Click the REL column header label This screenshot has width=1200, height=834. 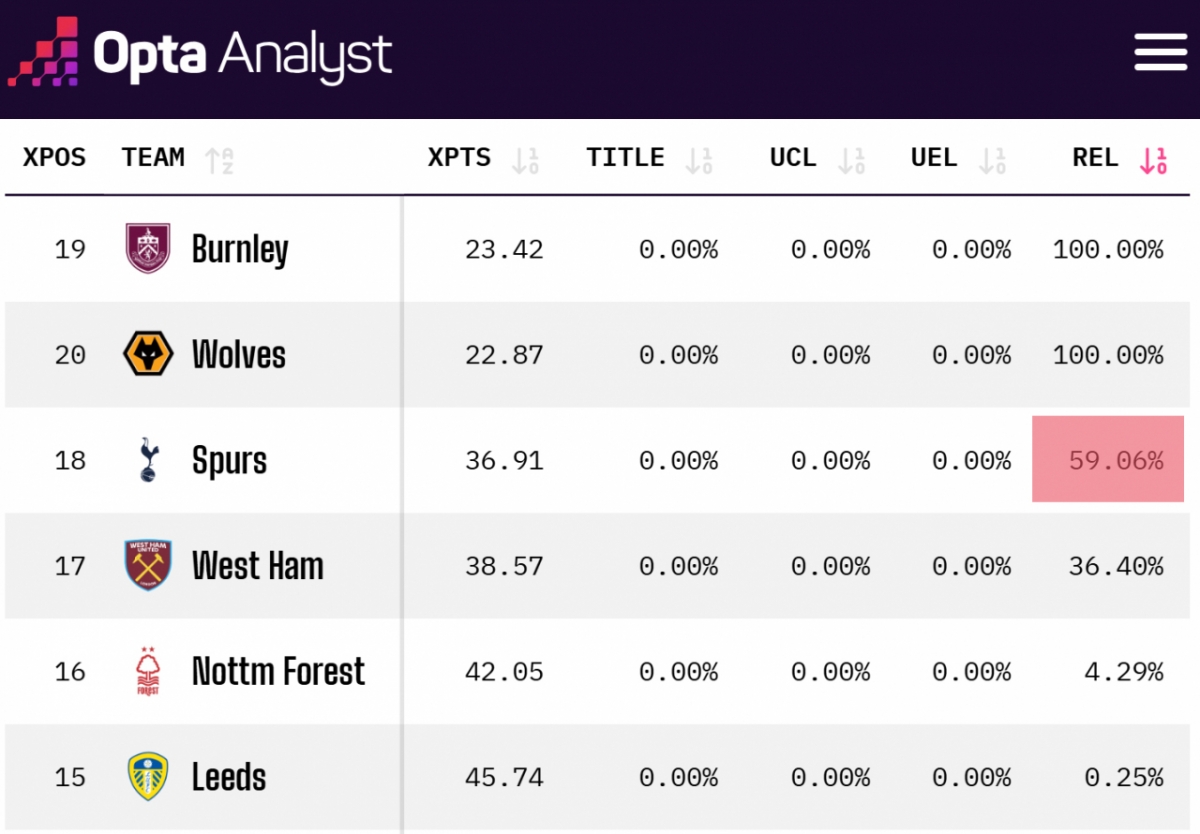(1095, 158)
